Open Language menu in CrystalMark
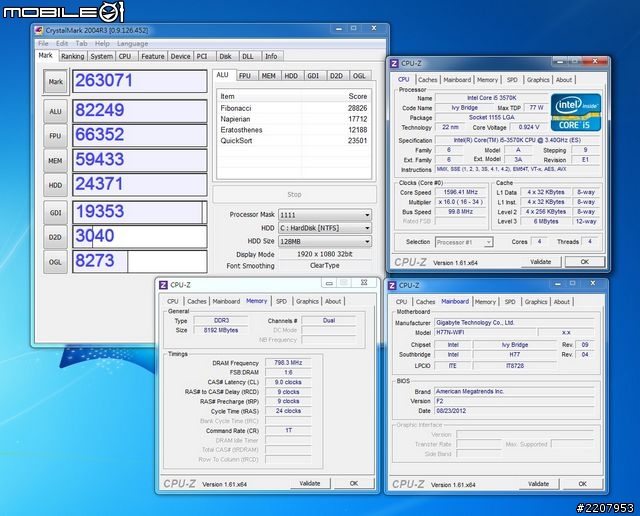Viewport: 640px width, 516px height. coord(132,43)
